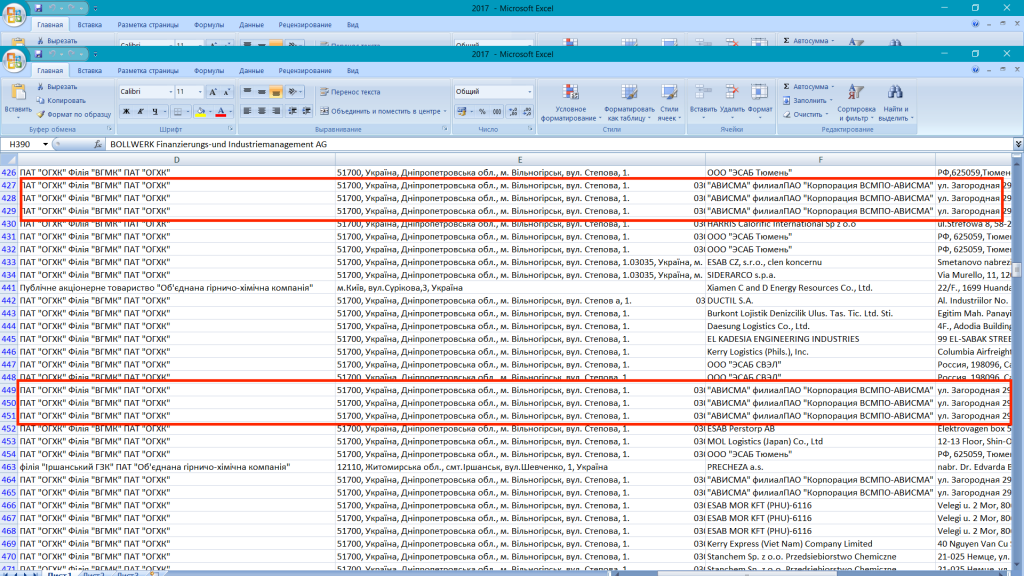
Task: Click the Paste (Вставить) clipboard icon
Action: (17, 92)
